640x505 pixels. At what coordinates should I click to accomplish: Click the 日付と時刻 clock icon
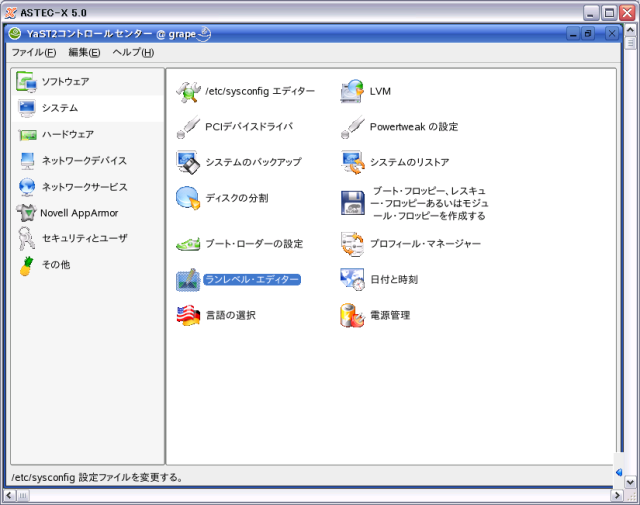[x=352, y=279]
